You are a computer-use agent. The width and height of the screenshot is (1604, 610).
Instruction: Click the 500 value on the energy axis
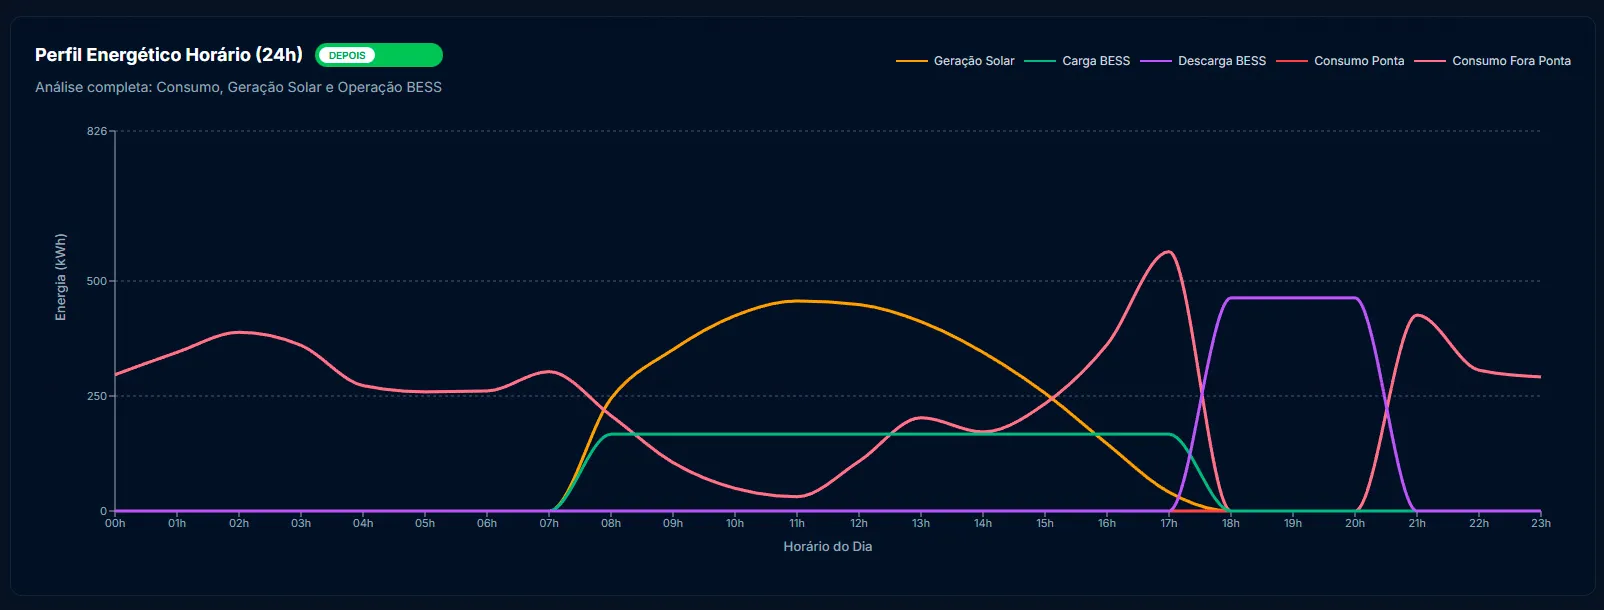click(x=96, y=281)
